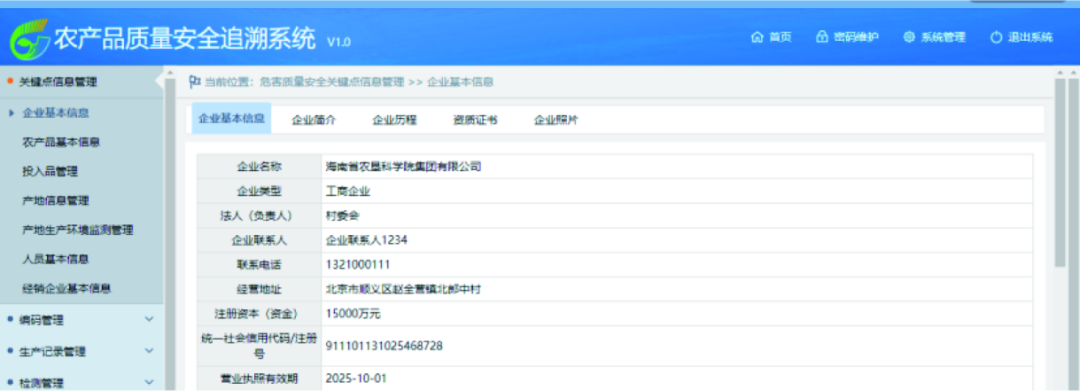Click address 北京市顺义区赵全营镇北郎中村
The width and height of the screenshot is (1080, 391).
tap(403, 289)
